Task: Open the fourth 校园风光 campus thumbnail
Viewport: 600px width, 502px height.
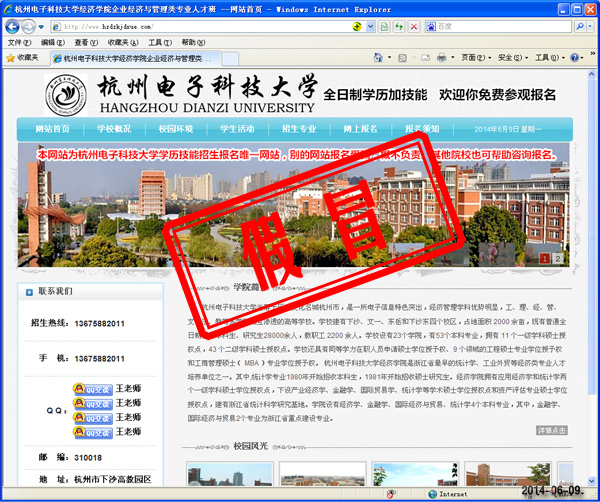Action: pos(508,474)
